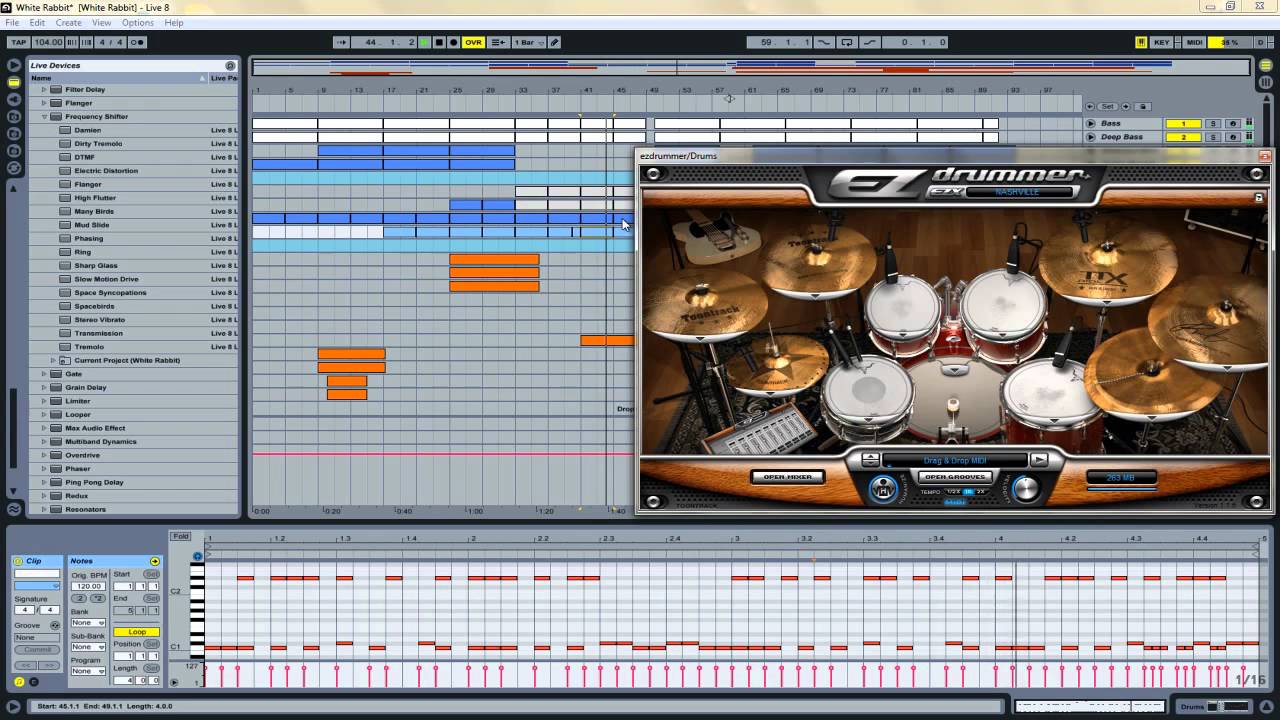
Task: Click the TAP tempo button
Action: [x=19, y=42]
